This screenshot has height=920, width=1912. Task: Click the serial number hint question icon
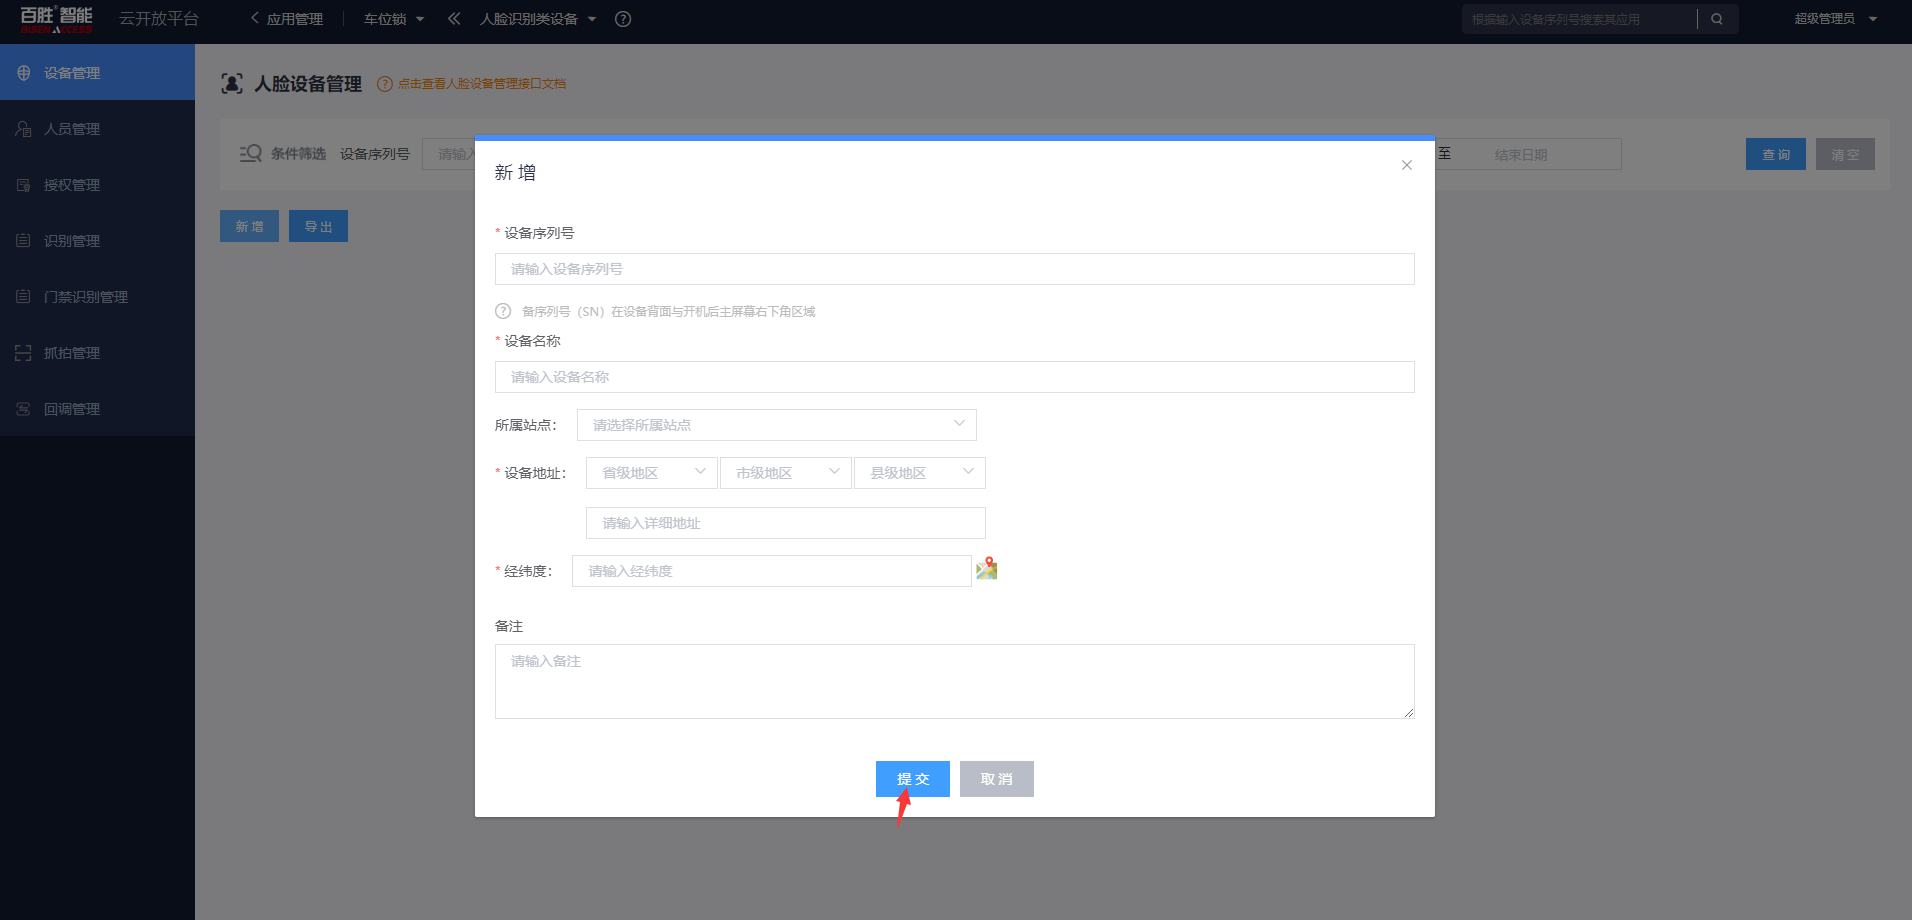pyautogui.click(x=503, y=311)
